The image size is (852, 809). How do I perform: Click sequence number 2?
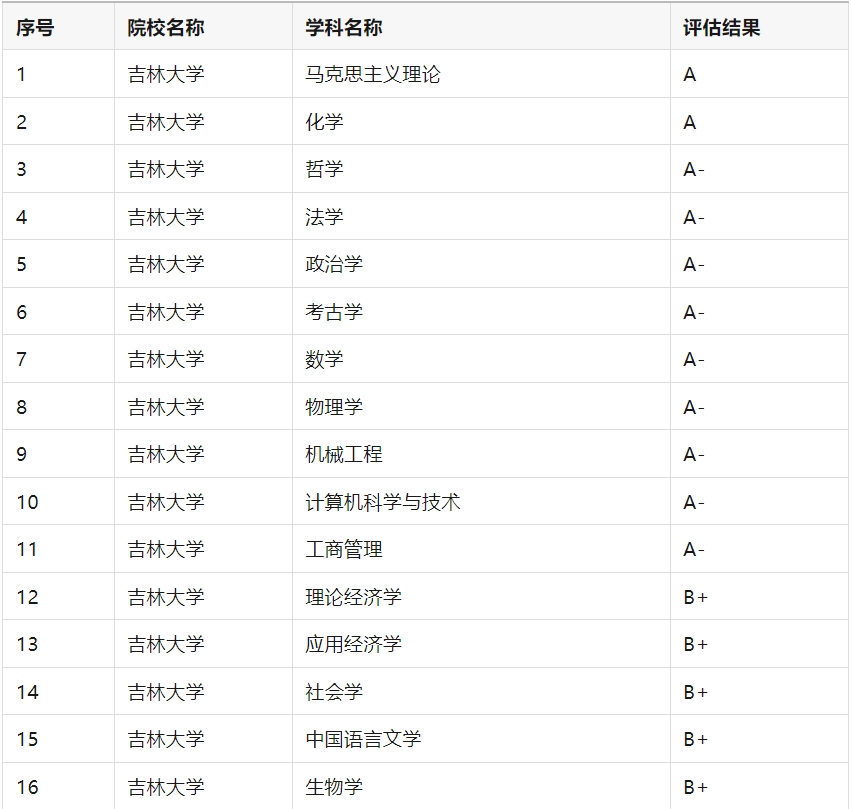(21, 122)
